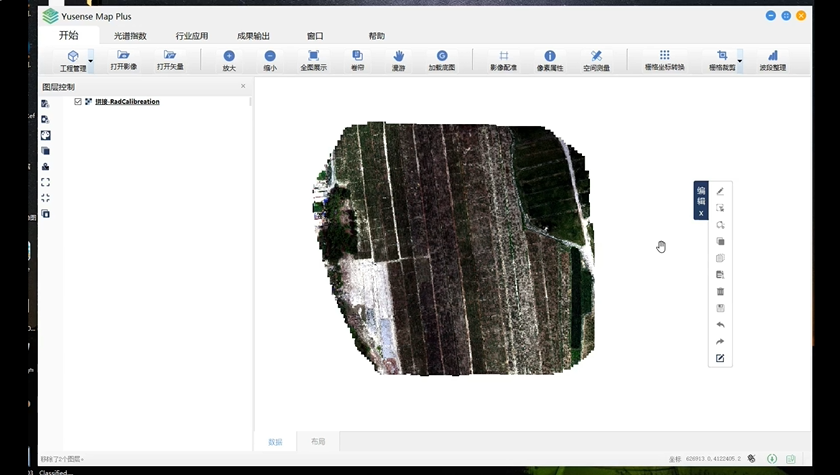The width and height of the screenshot is (840, 475).
Task: Open the 帮助 menu tab
Action: point(376,36)
